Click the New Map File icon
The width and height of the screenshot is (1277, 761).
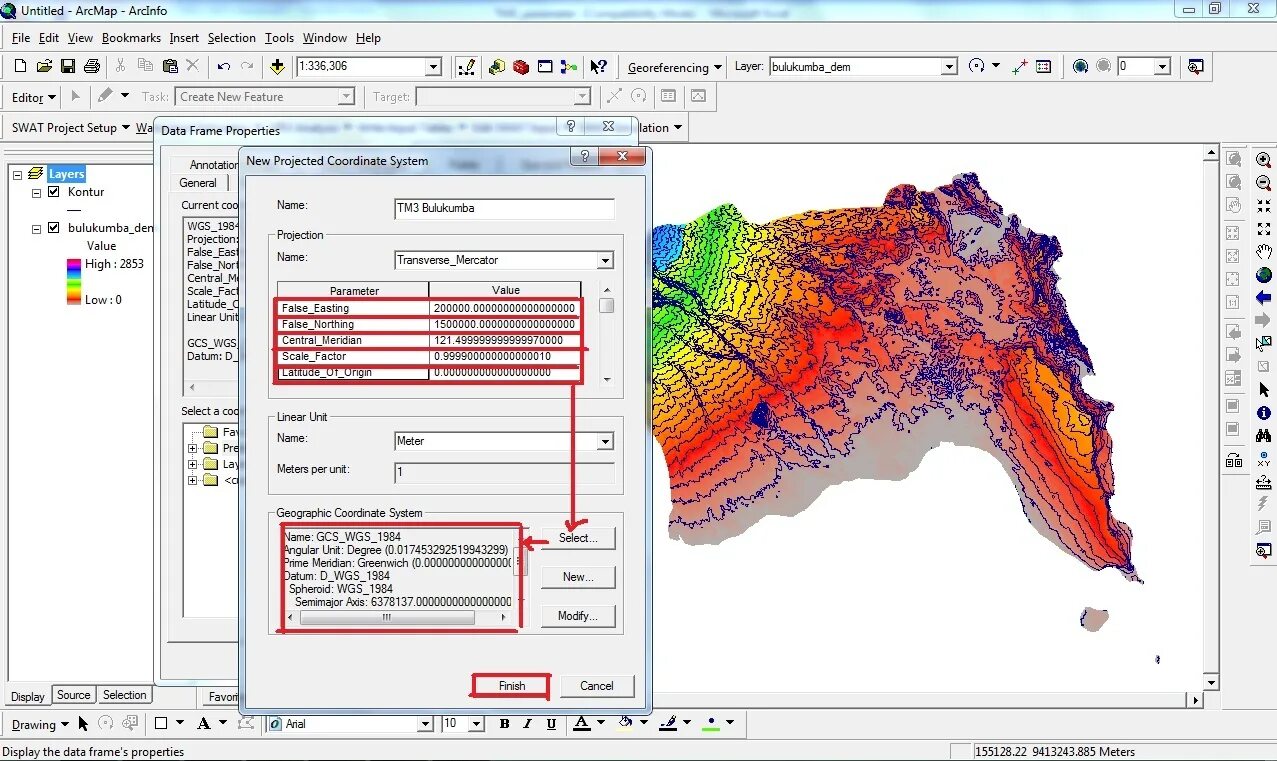pyautogui.click(x=20, y=66)
